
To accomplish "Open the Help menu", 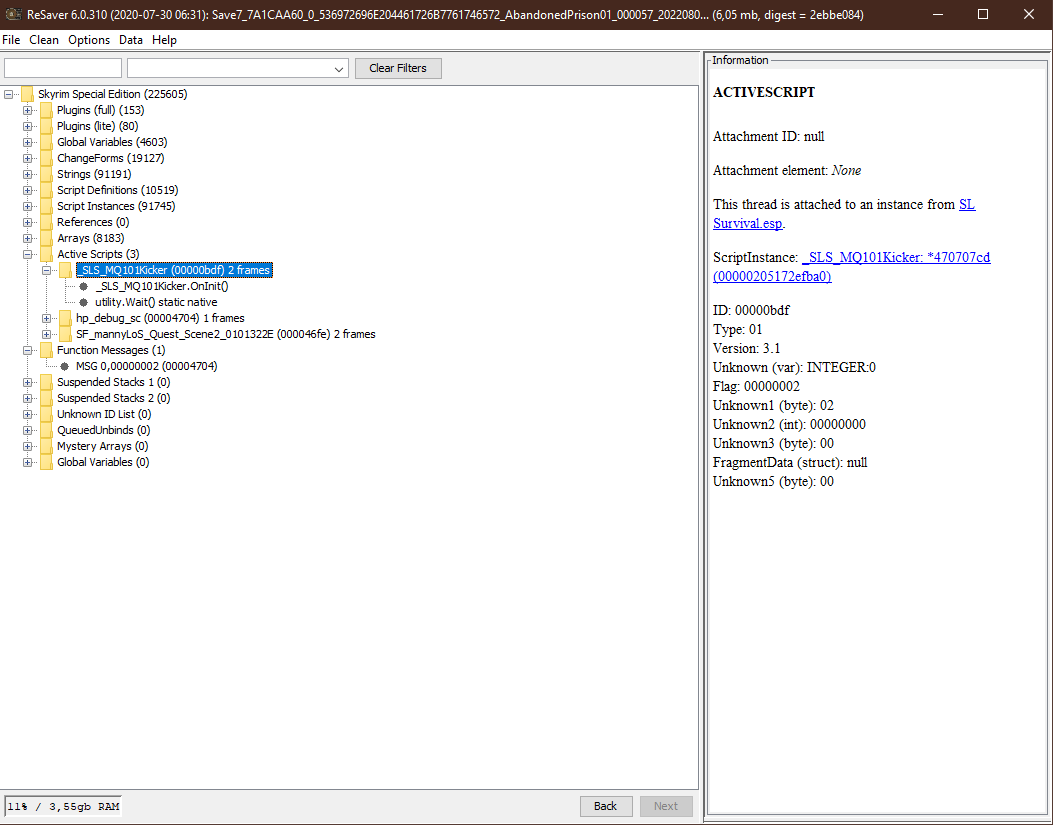I will (x=165, y=40).
